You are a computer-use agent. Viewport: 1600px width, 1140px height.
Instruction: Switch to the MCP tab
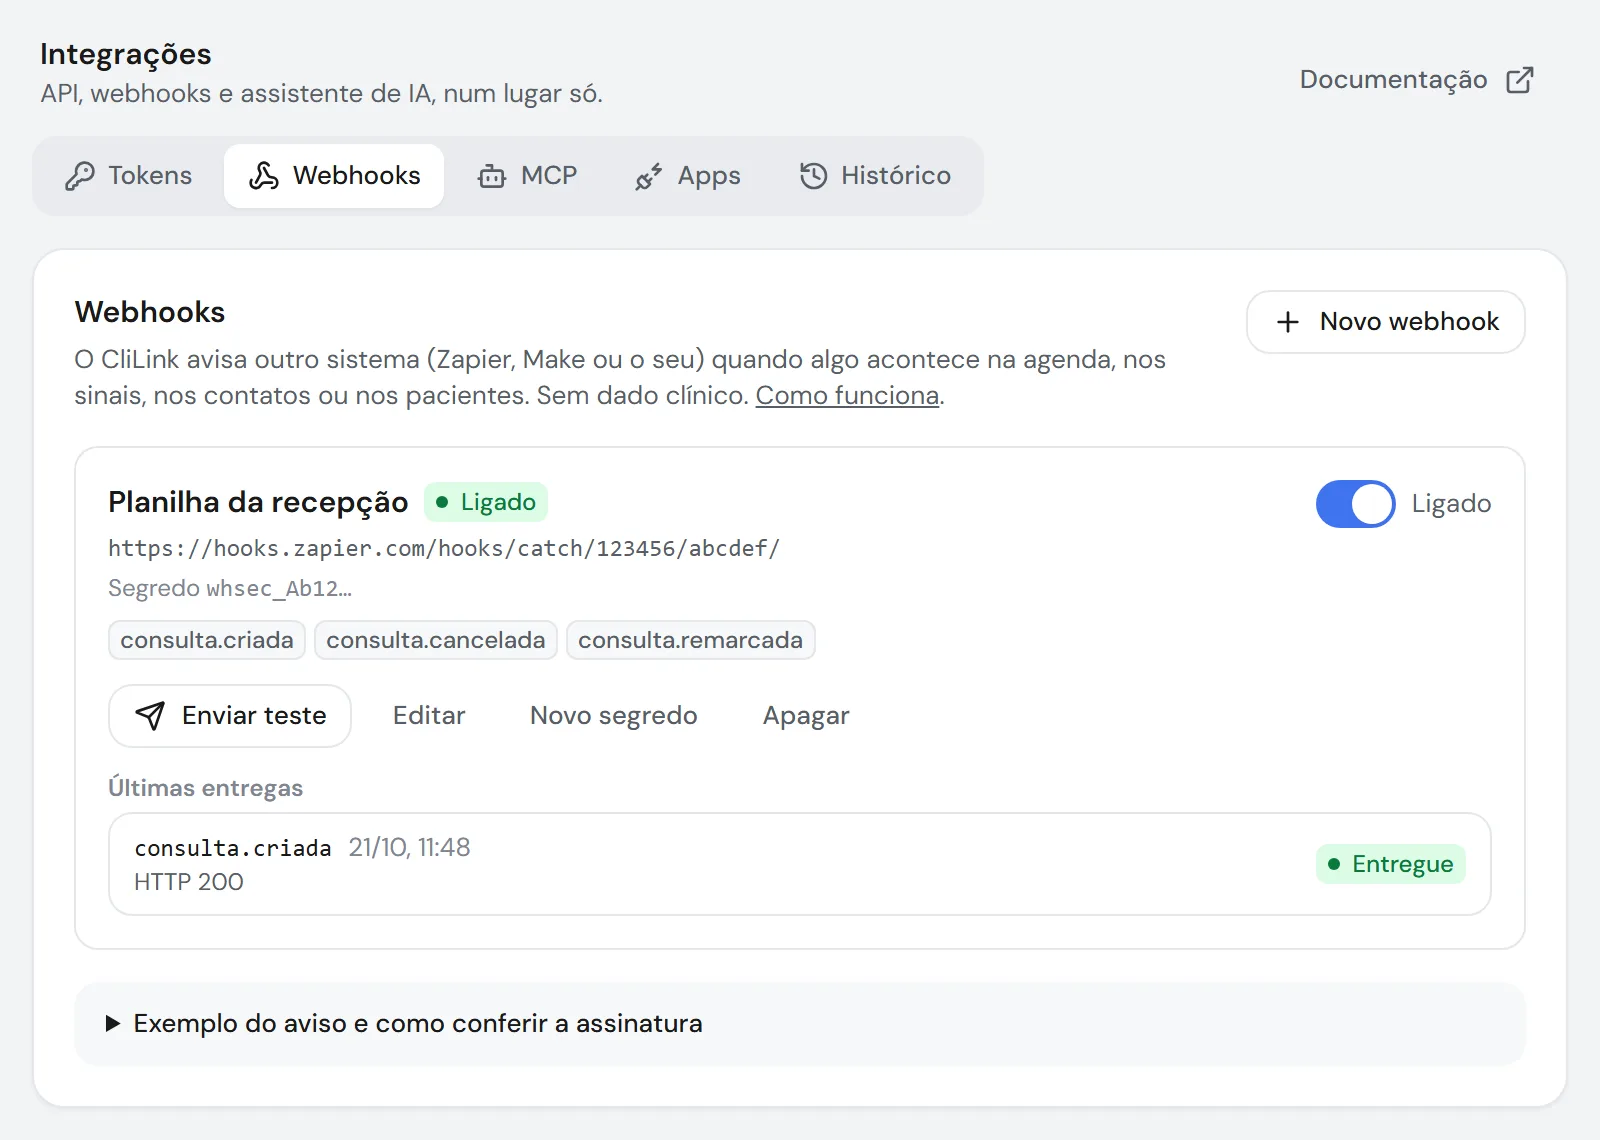click(x=528, y=176)
